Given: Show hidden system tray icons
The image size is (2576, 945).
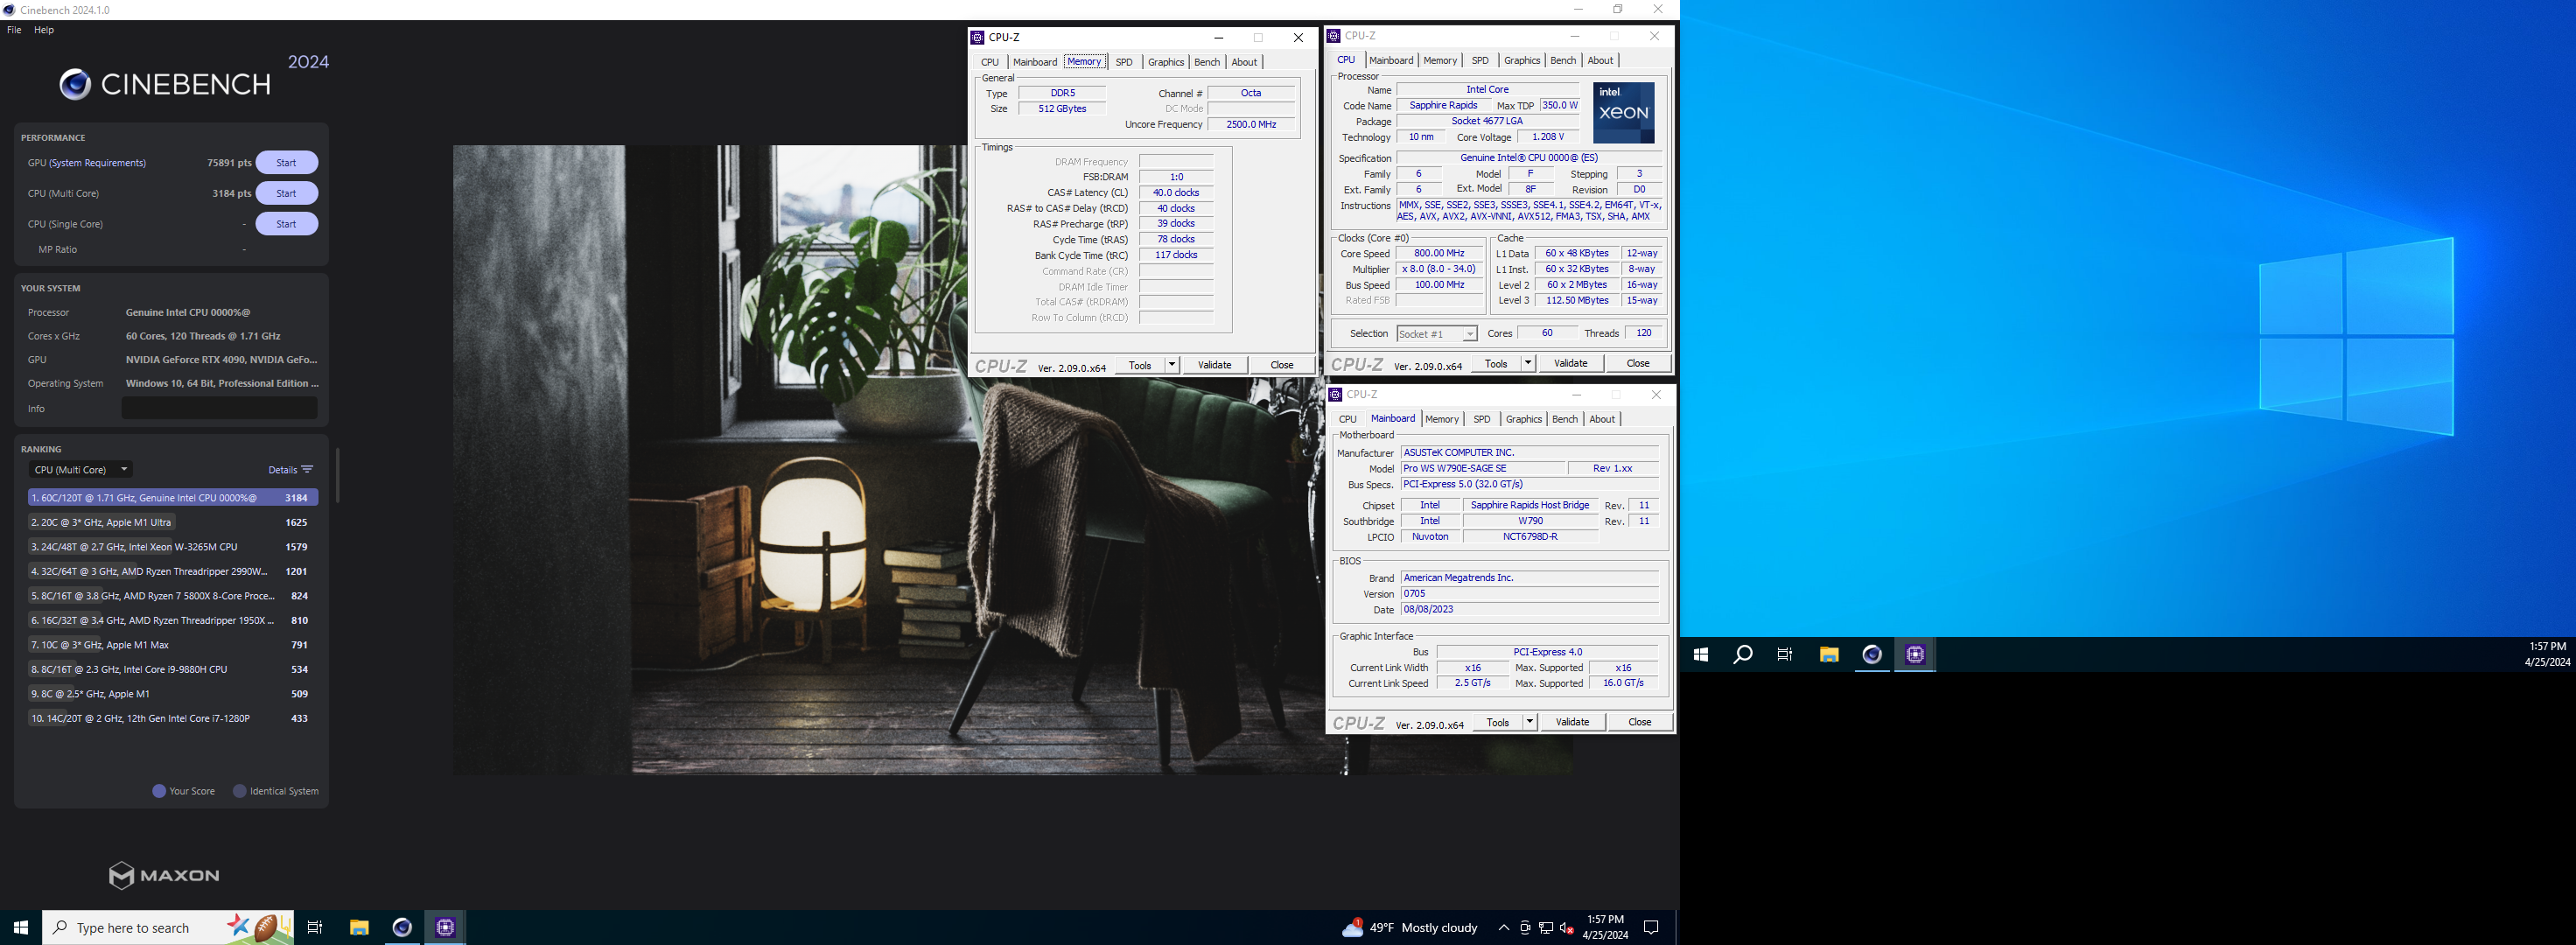Looking at the screenshot, I should pos(1503,928).
